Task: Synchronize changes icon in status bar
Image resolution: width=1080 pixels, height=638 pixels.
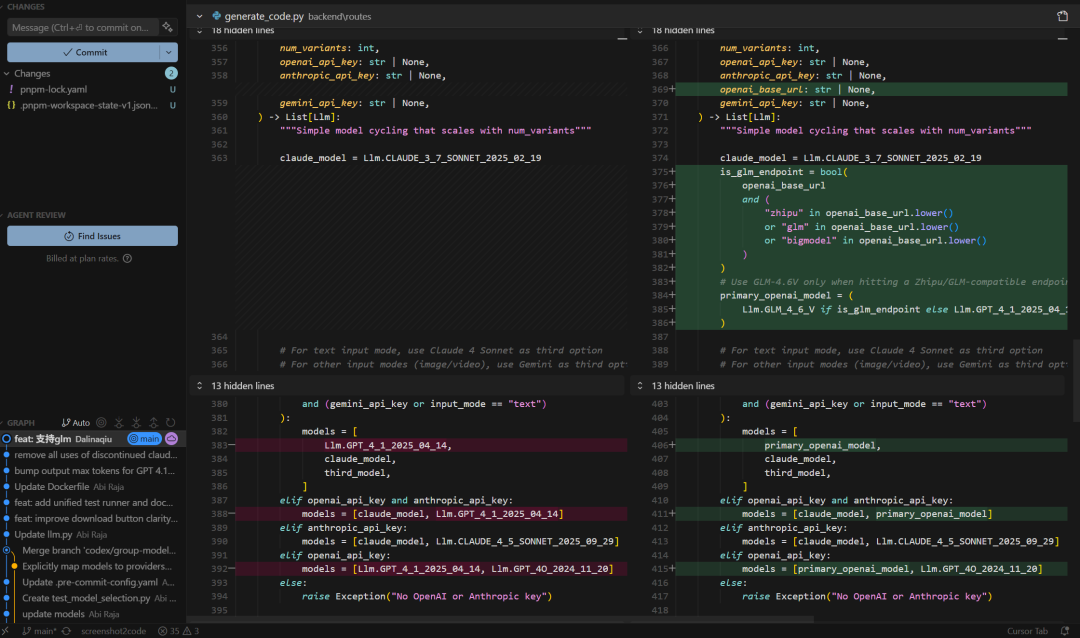Action: coord(66,631)
